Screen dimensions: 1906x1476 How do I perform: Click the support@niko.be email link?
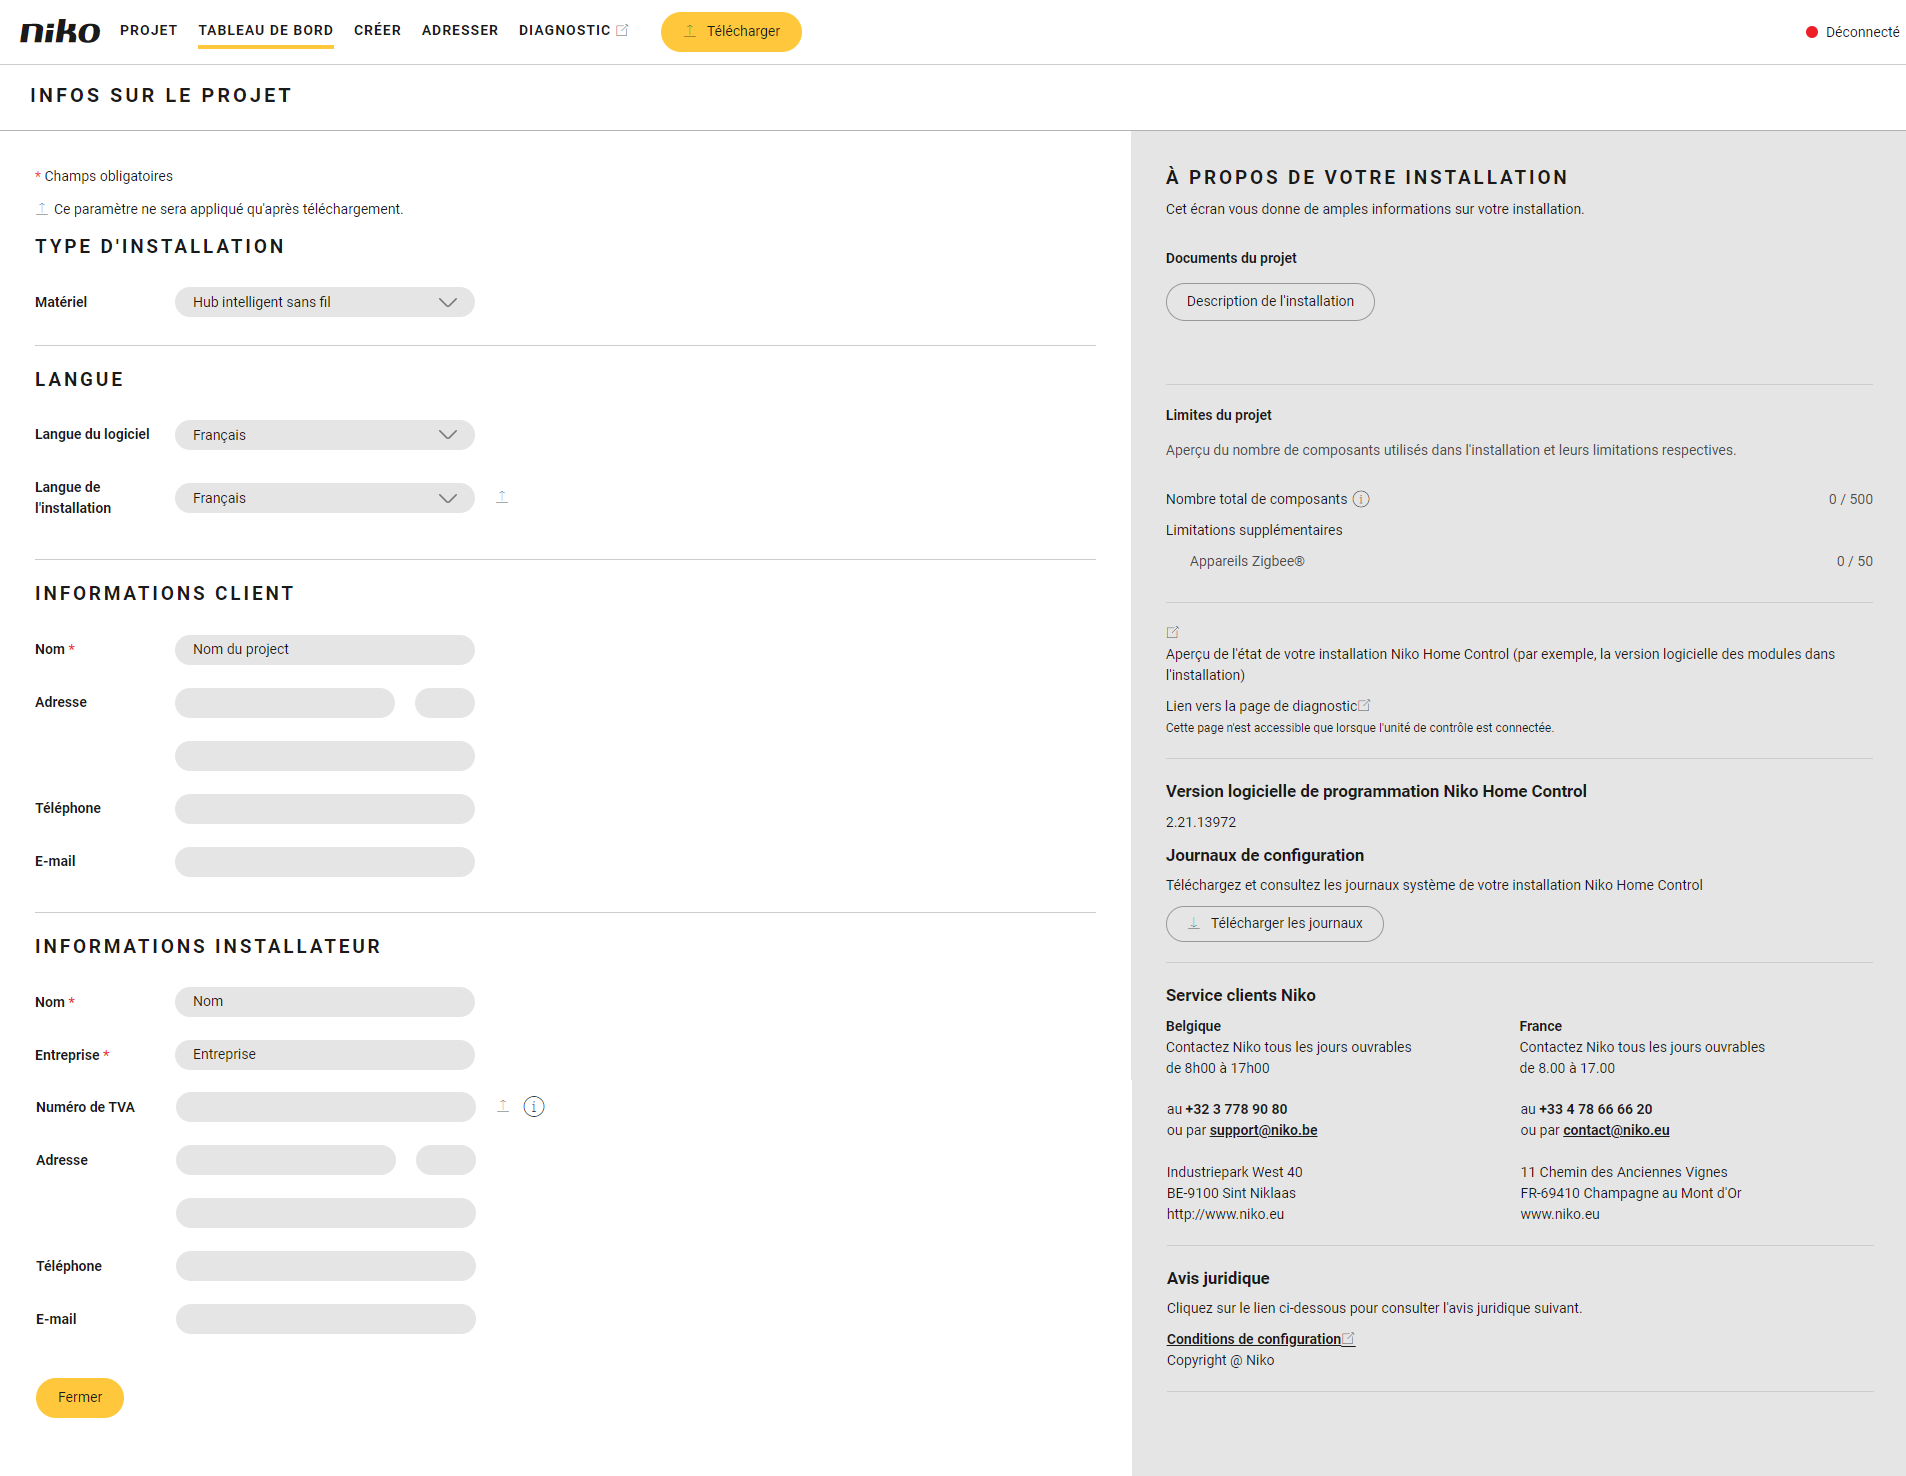point(1263,1130)
